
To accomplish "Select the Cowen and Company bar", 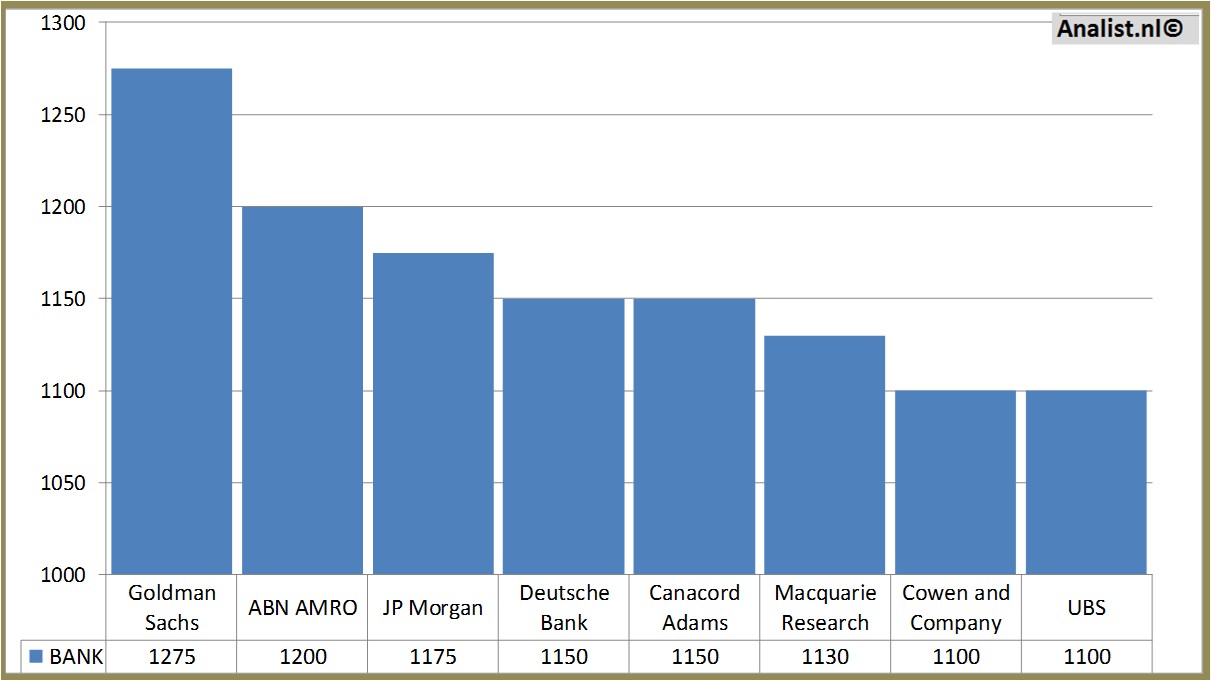I will [x=955, y=482].
